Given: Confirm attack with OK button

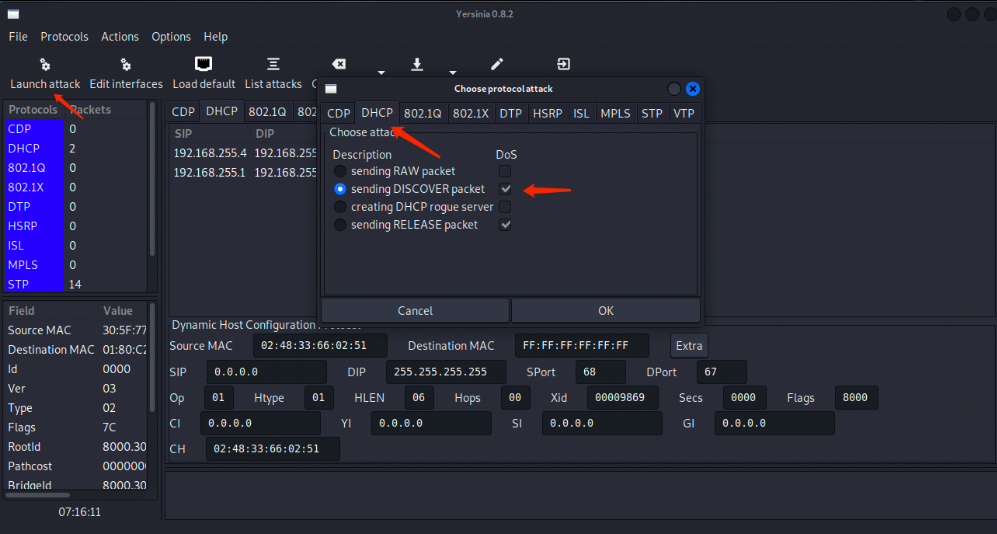Looking at the screenshot, I should [x=606, y=310].
